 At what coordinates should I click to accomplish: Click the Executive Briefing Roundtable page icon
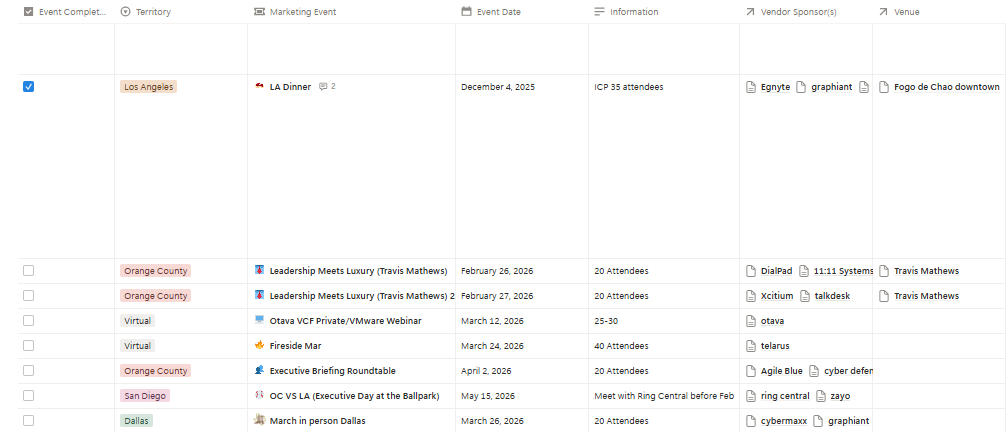click(x=259, y=371)
